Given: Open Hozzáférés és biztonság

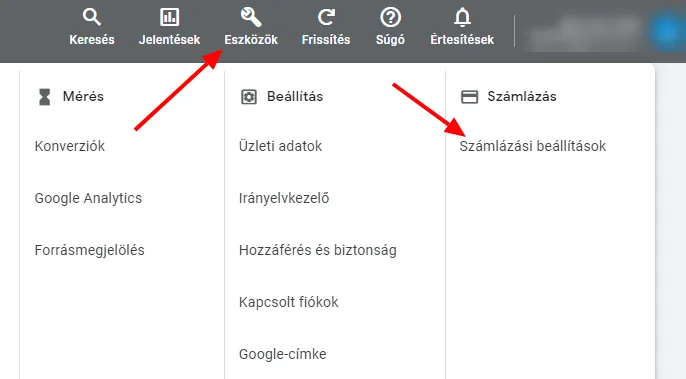Looking at the screenshot, I should [318, 250].
